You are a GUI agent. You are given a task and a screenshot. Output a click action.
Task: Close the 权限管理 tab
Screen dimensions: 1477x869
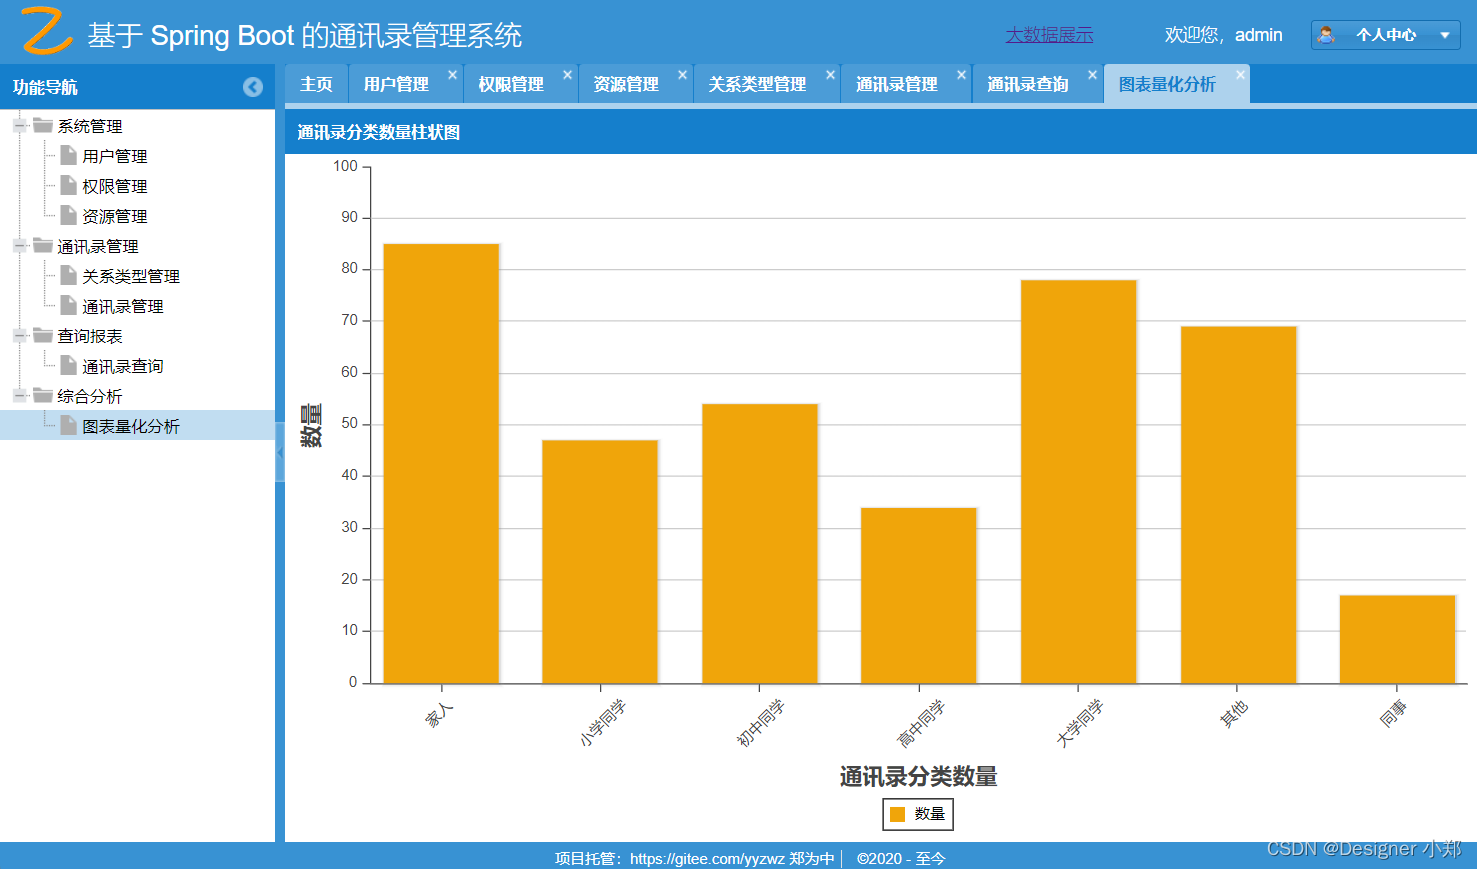point(567,75)
